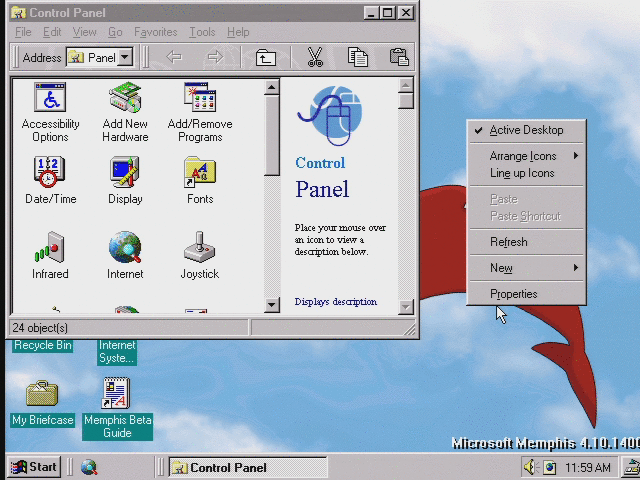This screenshot has width=640, height=480.
Task: Select the Date/Time icon
Action: (49, 171)
